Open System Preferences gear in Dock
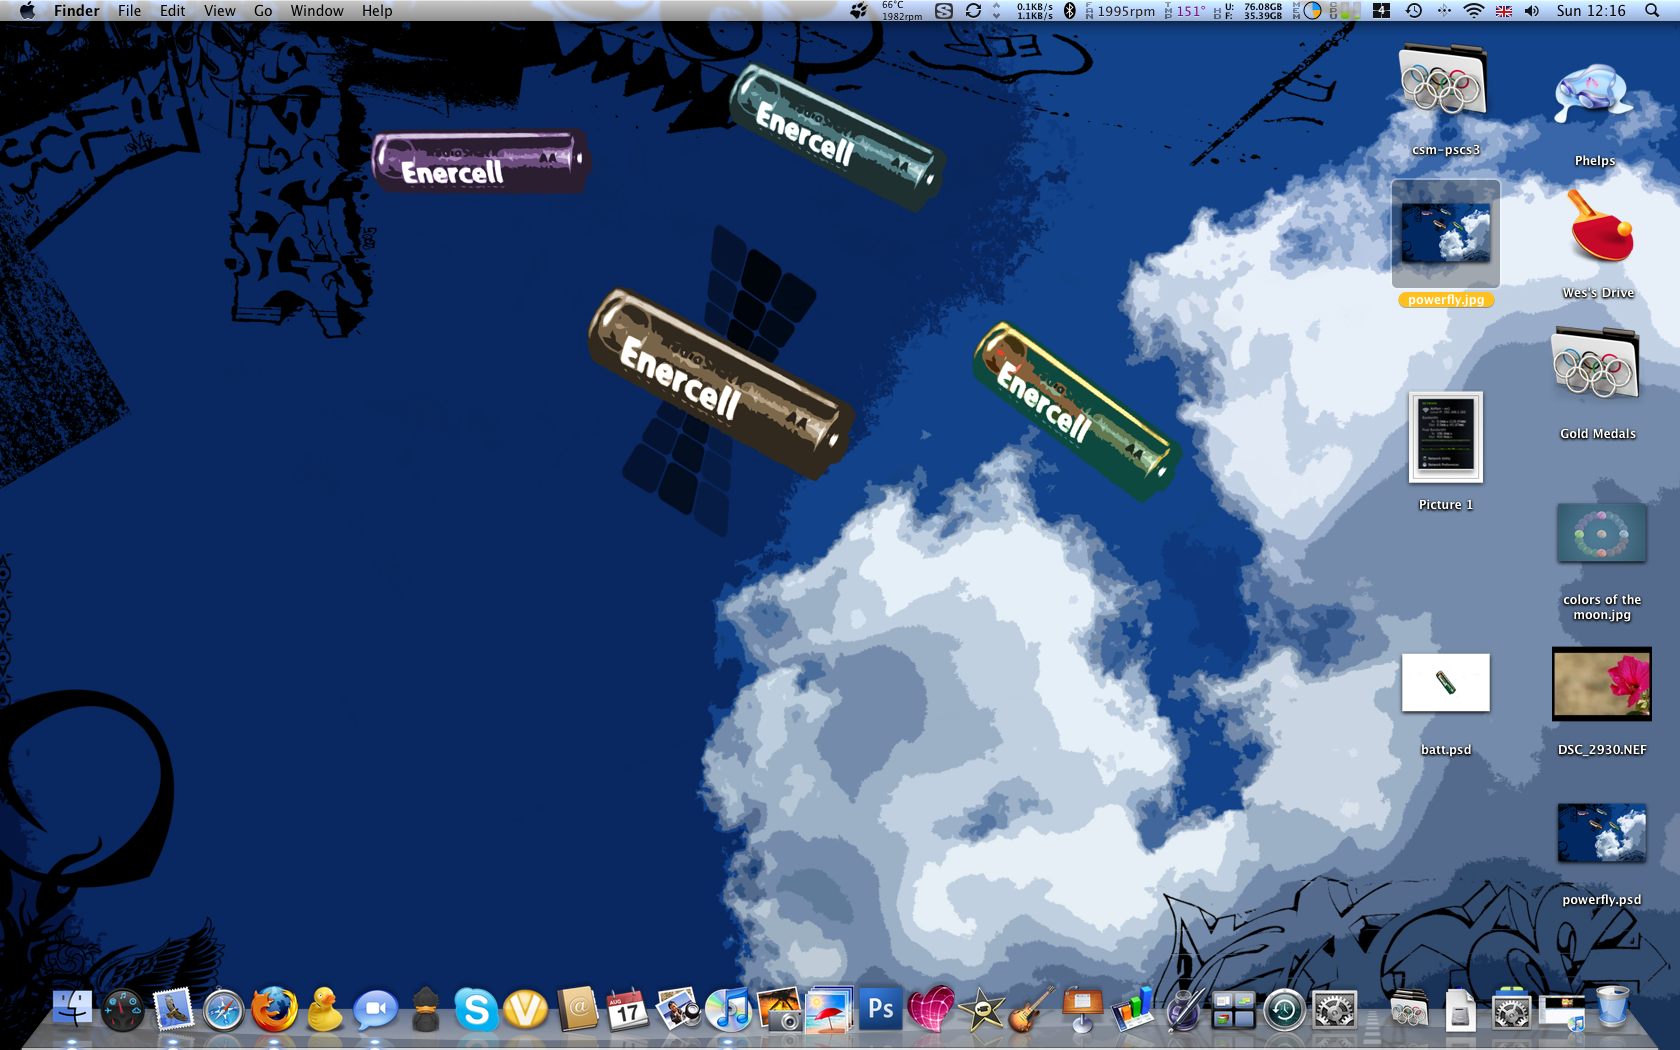 (x=1334, y=1009)
